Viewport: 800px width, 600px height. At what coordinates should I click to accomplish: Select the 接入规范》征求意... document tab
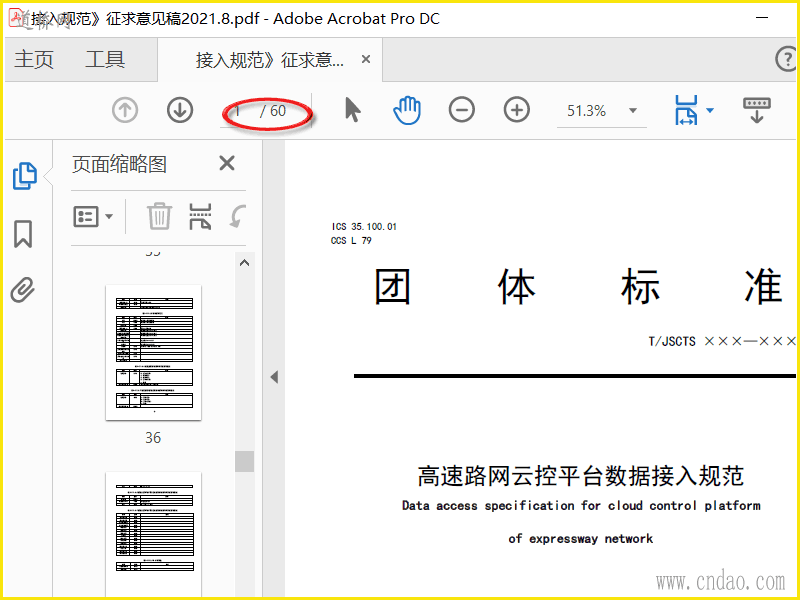click(269, 60)
